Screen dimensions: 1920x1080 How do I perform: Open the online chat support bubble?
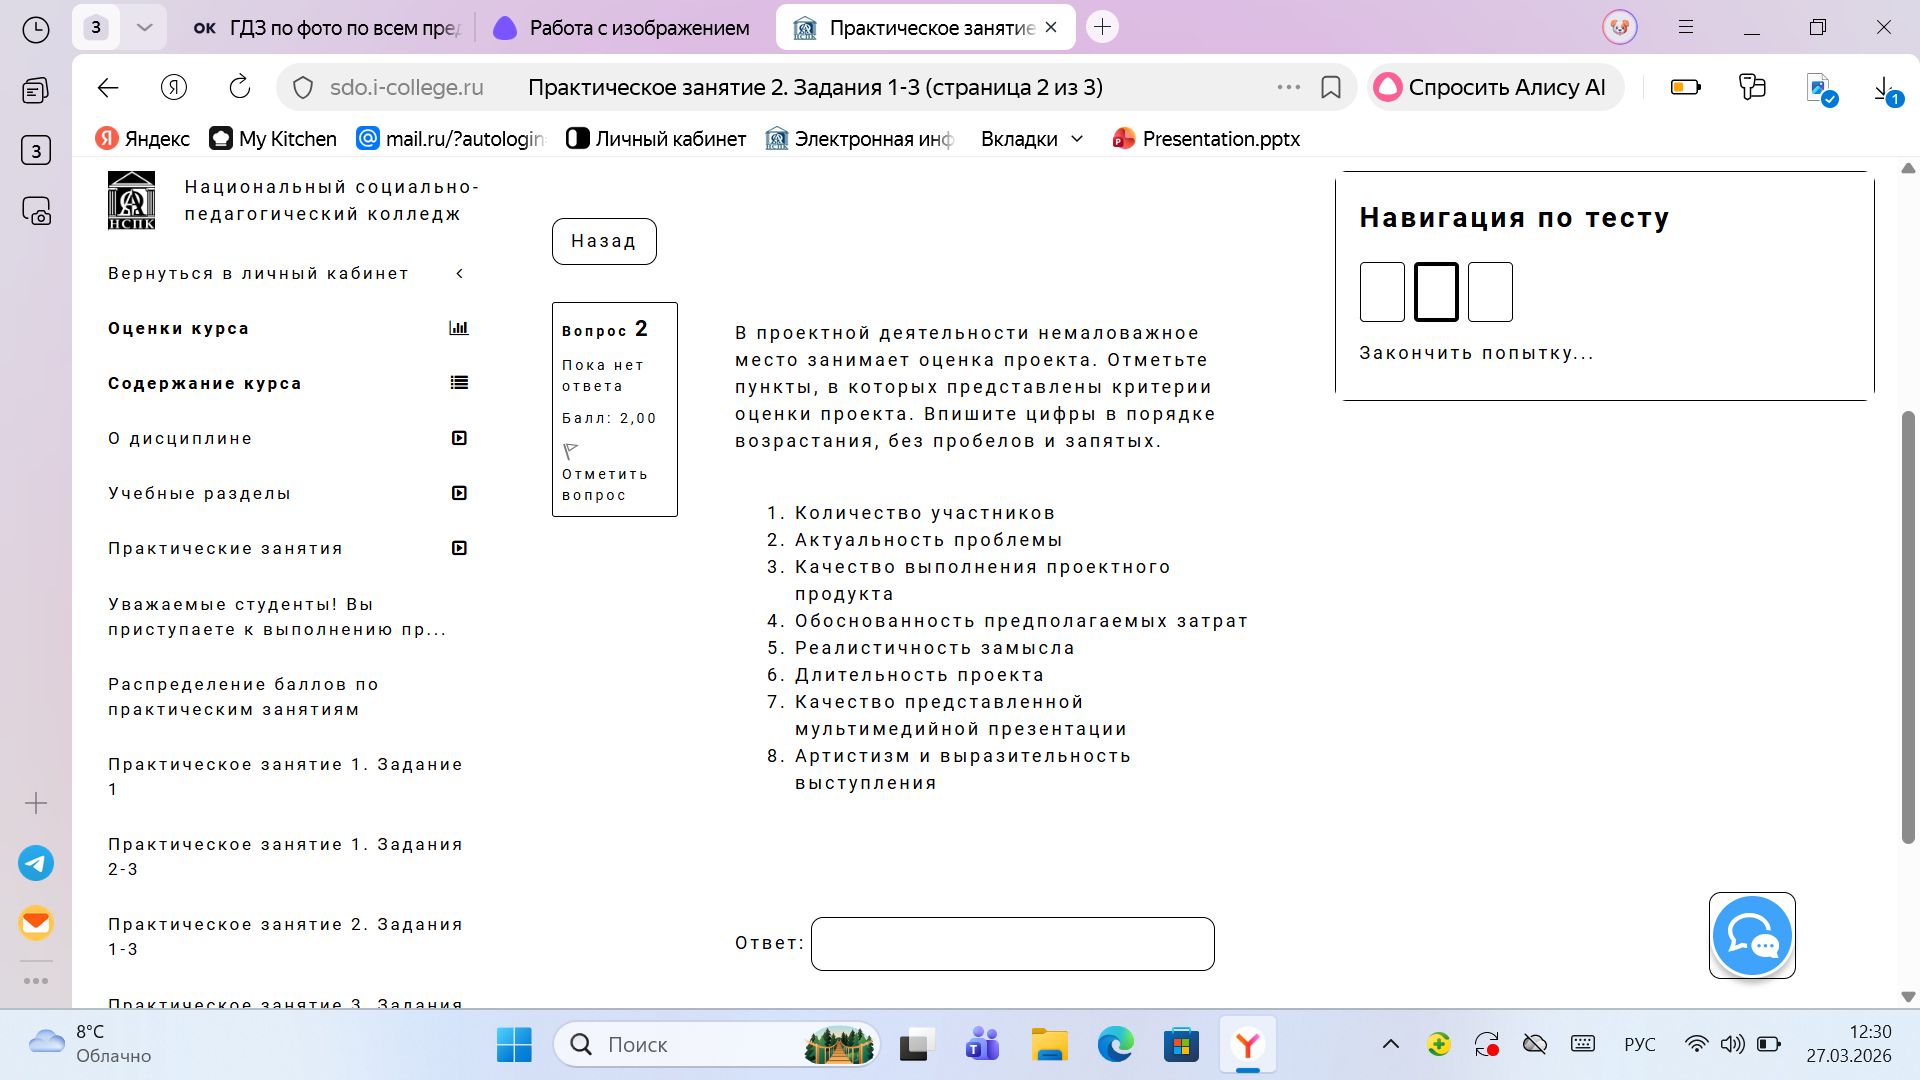[1752, 936]
